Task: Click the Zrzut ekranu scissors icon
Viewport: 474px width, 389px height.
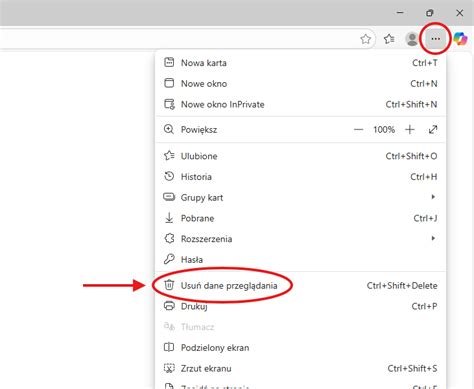Action: (169, 368)
